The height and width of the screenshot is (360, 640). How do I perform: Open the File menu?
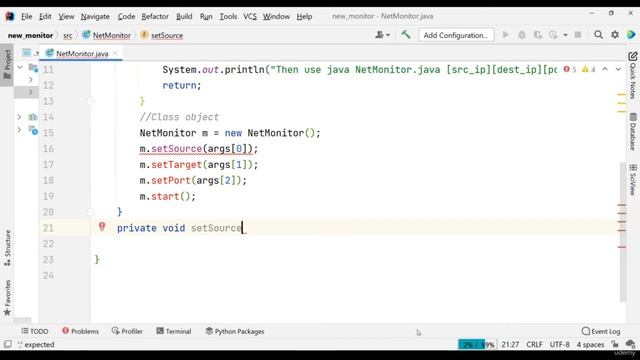tap(27, 16)
